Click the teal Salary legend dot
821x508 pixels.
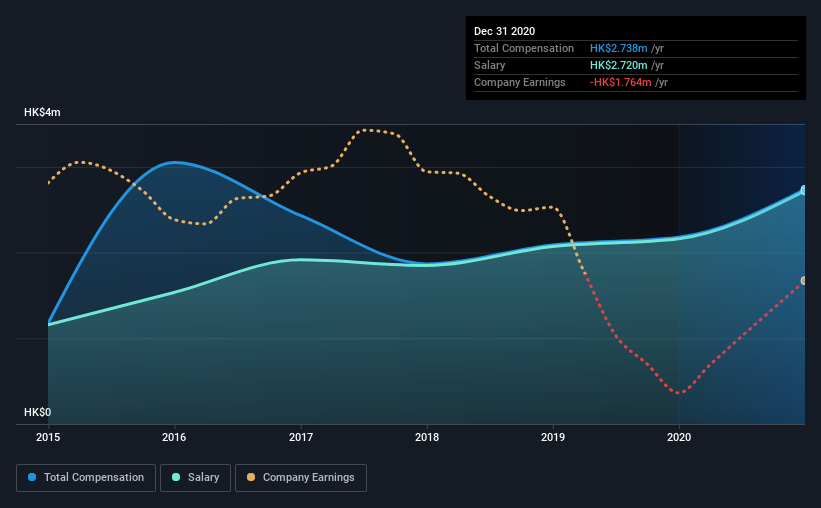pos(176,477)
